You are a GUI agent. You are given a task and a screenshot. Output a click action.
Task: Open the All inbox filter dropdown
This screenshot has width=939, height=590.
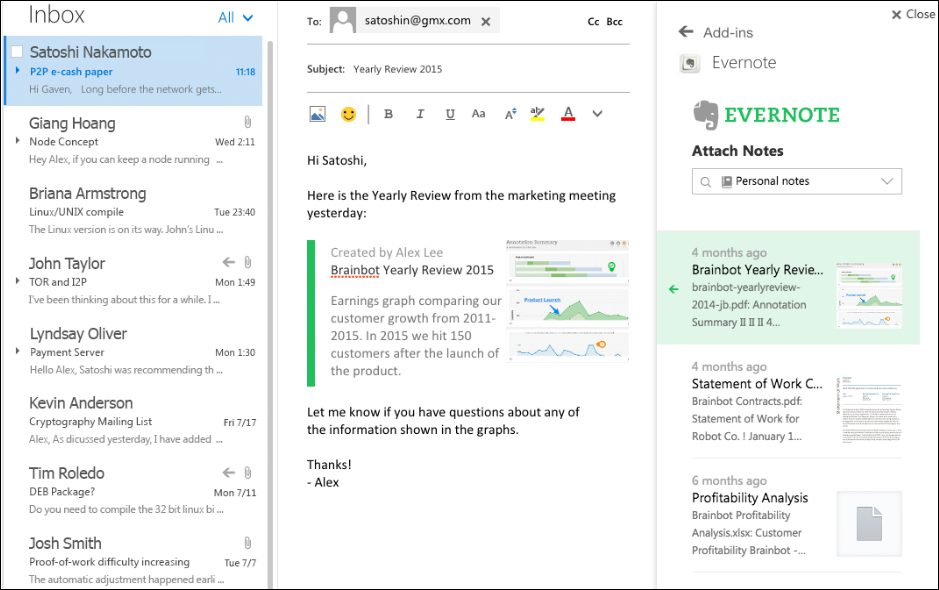[x=234, y=16]
